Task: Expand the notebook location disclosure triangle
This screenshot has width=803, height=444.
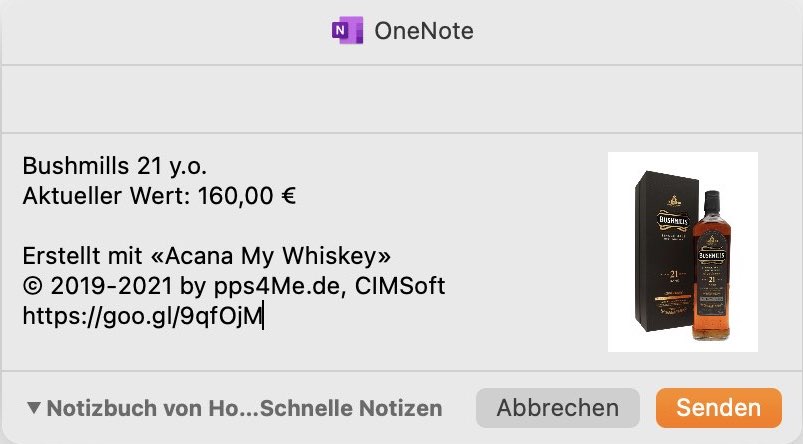Action: click(x=34, y=408)
